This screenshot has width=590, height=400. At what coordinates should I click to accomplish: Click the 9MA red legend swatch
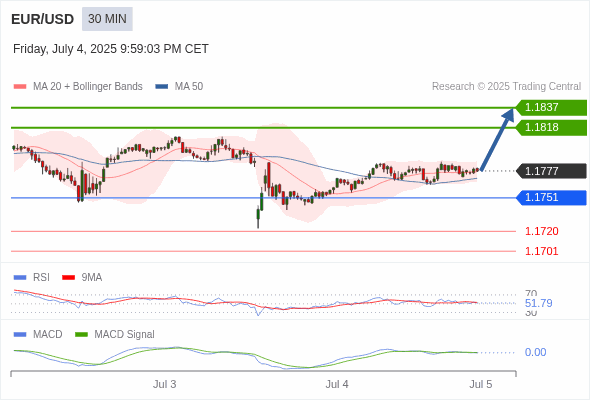68,278
